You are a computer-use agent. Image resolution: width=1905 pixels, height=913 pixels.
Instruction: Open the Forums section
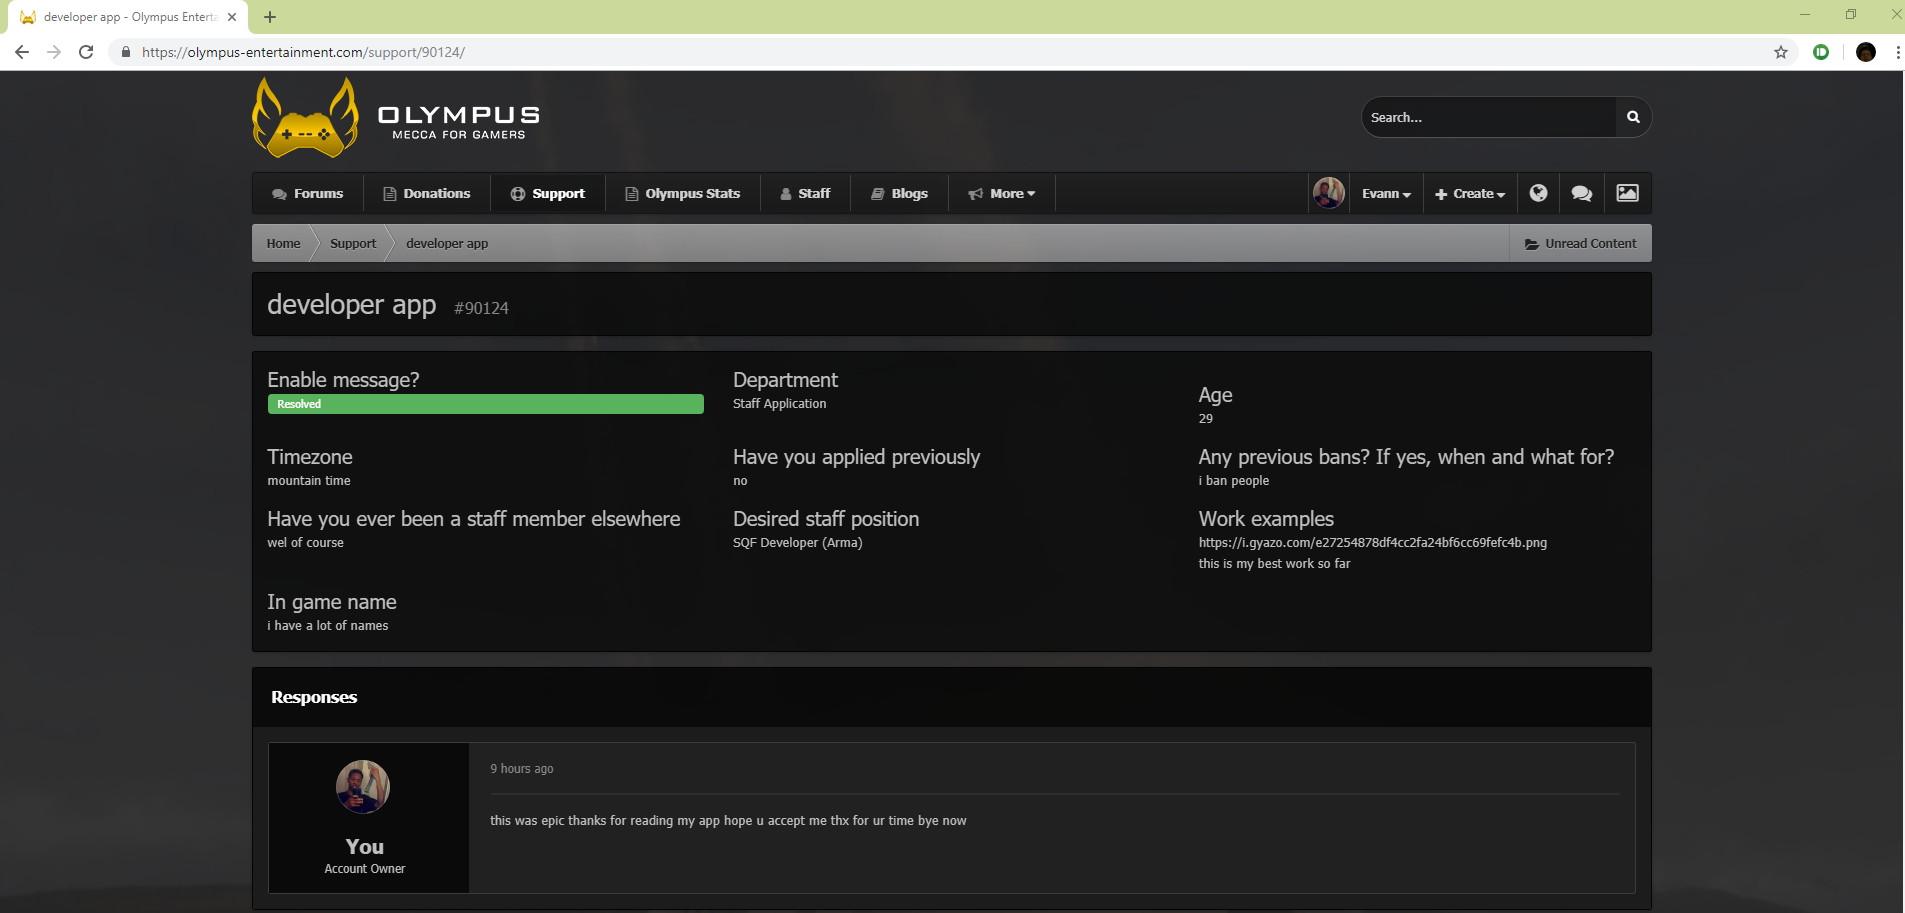coord(308,193)
